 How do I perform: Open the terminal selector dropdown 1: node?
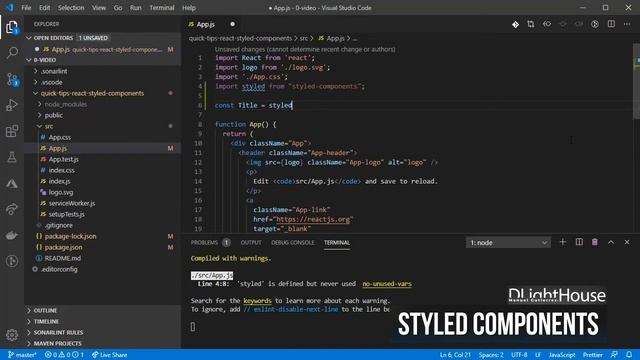pos(508,242)
